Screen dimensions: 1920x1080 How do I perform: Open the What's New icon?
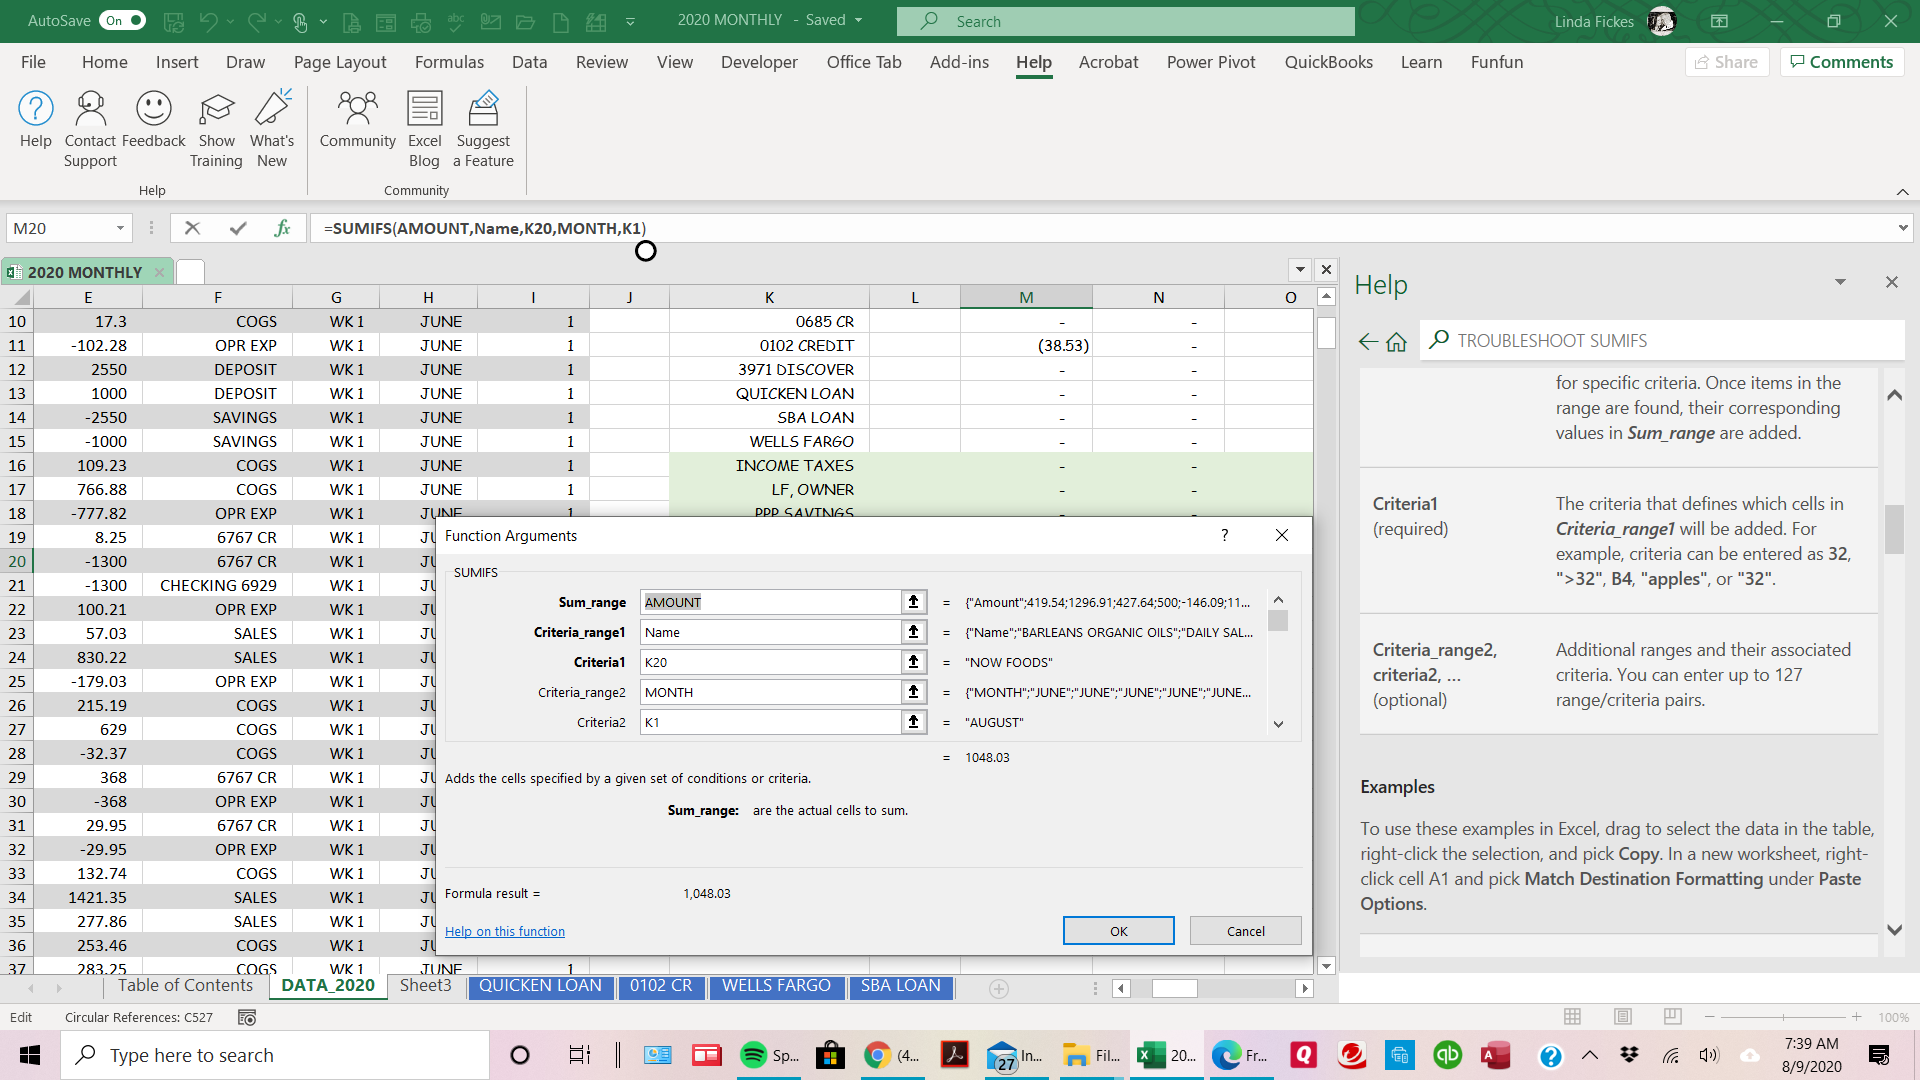272,109
